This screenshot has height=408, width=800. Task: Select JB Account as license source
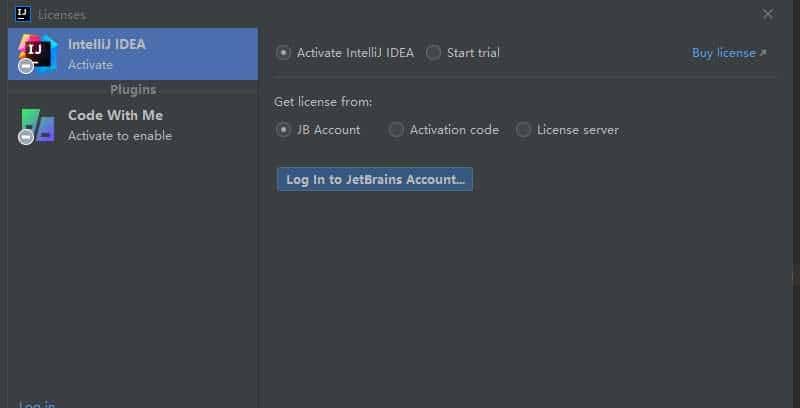coord(284,130)
